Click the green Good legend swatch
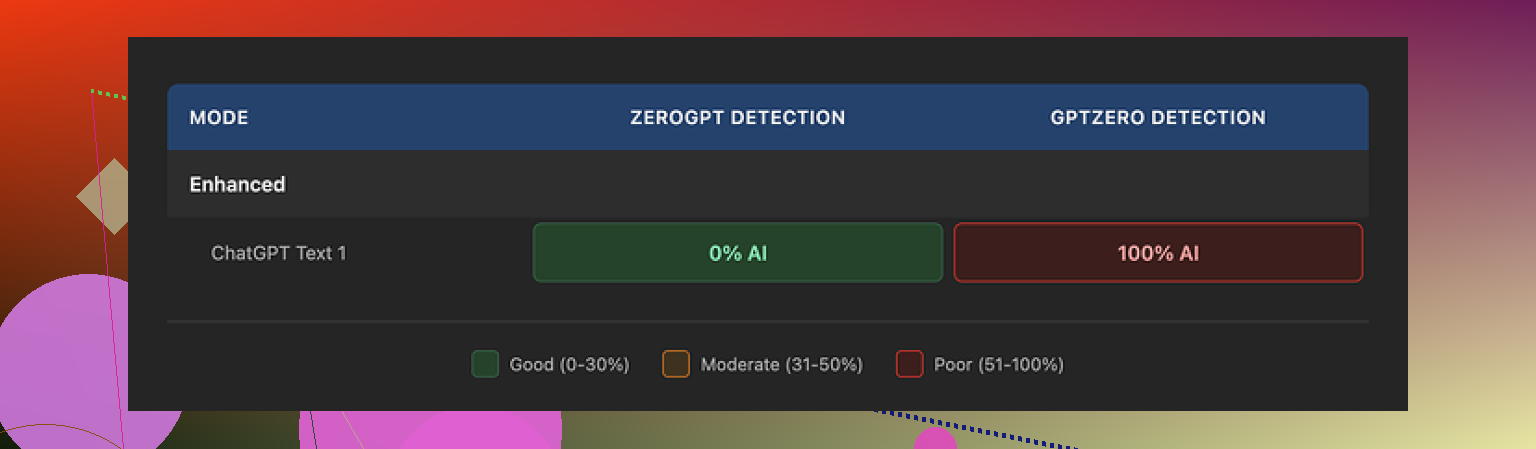Image resolution: width=1536 pixels, height=449 pixels. tap(485, 364)
